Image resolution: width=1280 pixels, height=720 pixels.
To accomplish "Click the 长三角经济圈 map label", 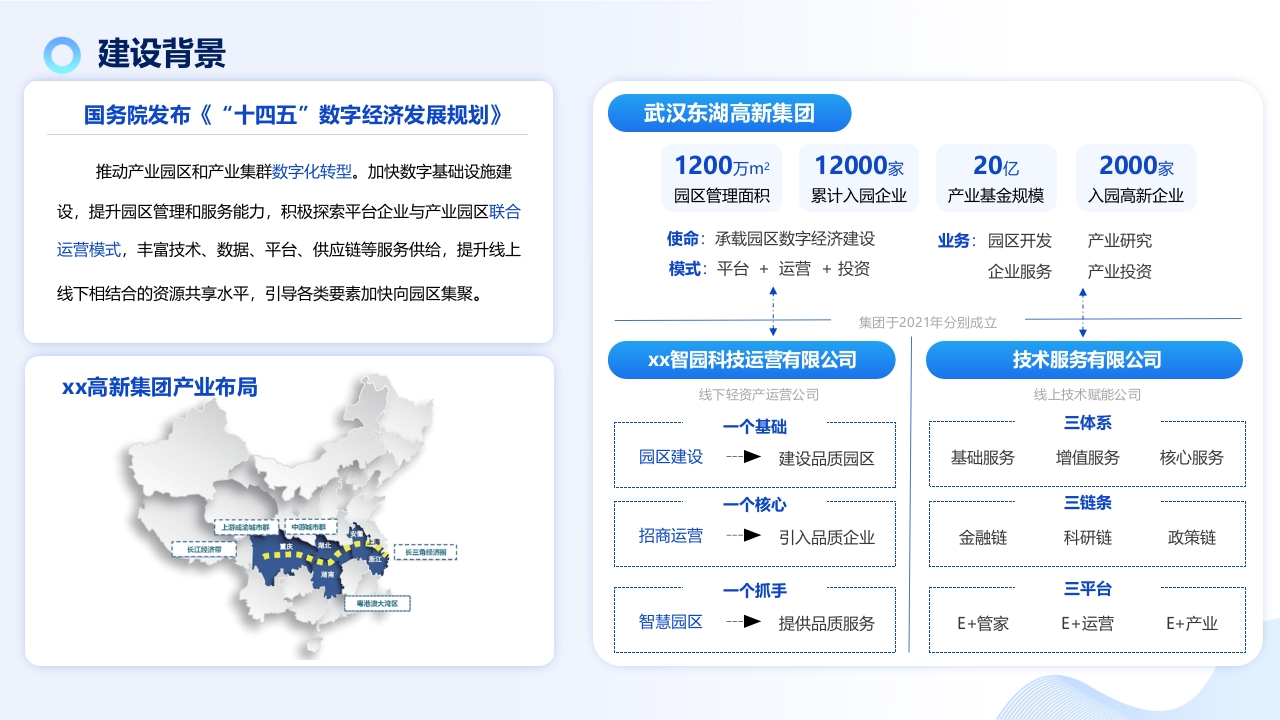I will click(x=424, y=551).
